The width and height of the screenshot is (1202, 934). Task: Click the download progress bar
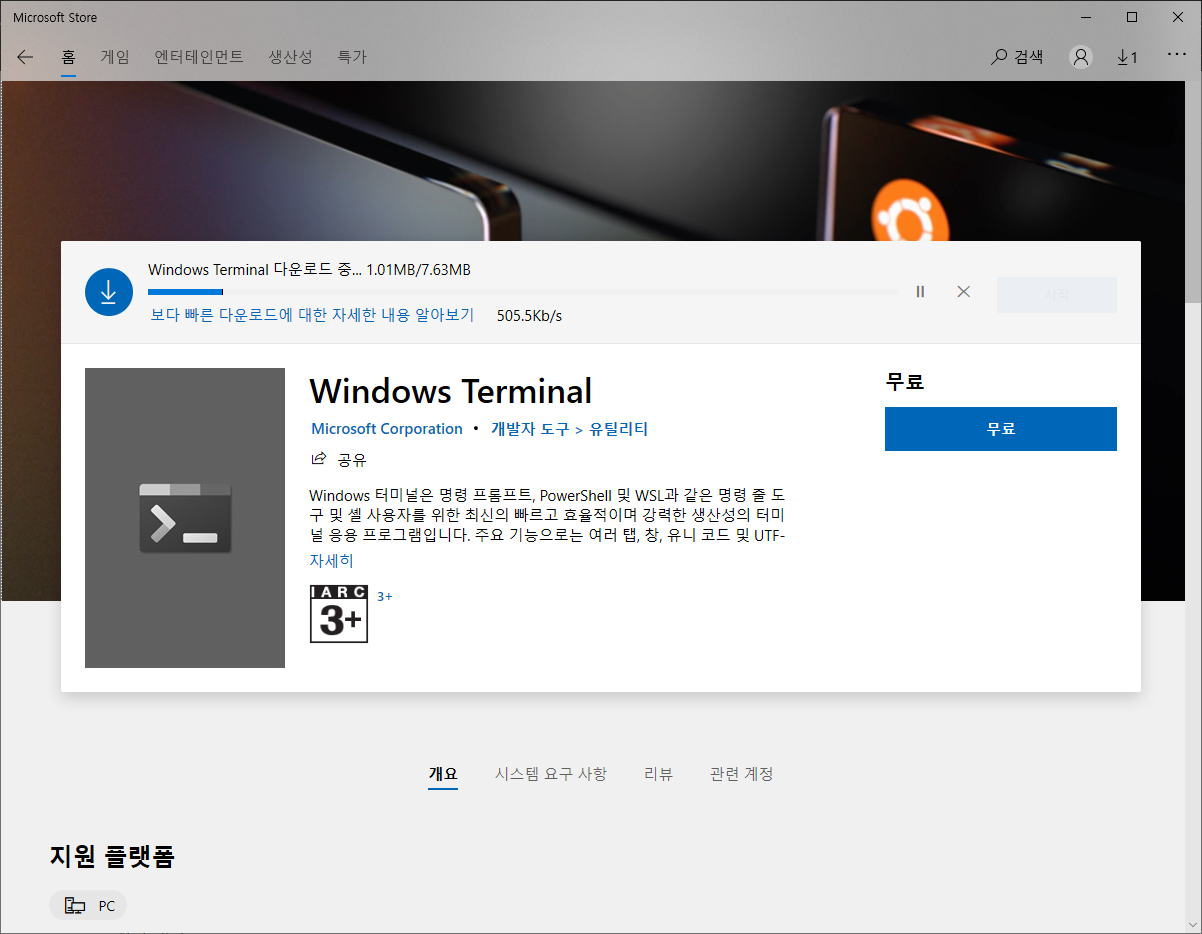click(523, 292)
